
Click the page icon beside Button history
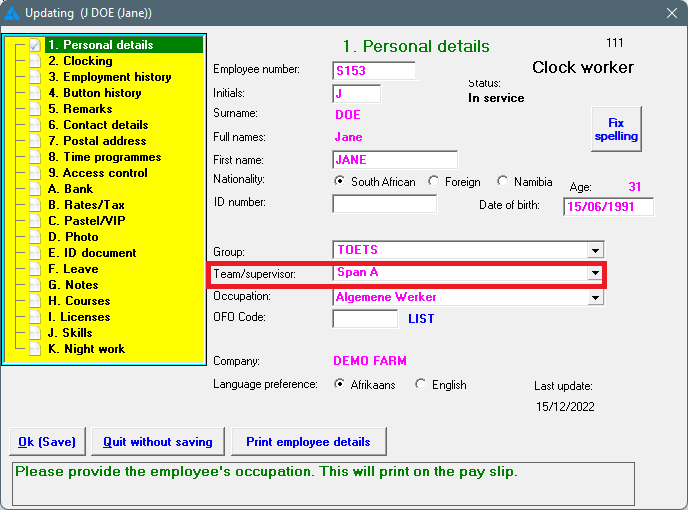tap(35, 93)
